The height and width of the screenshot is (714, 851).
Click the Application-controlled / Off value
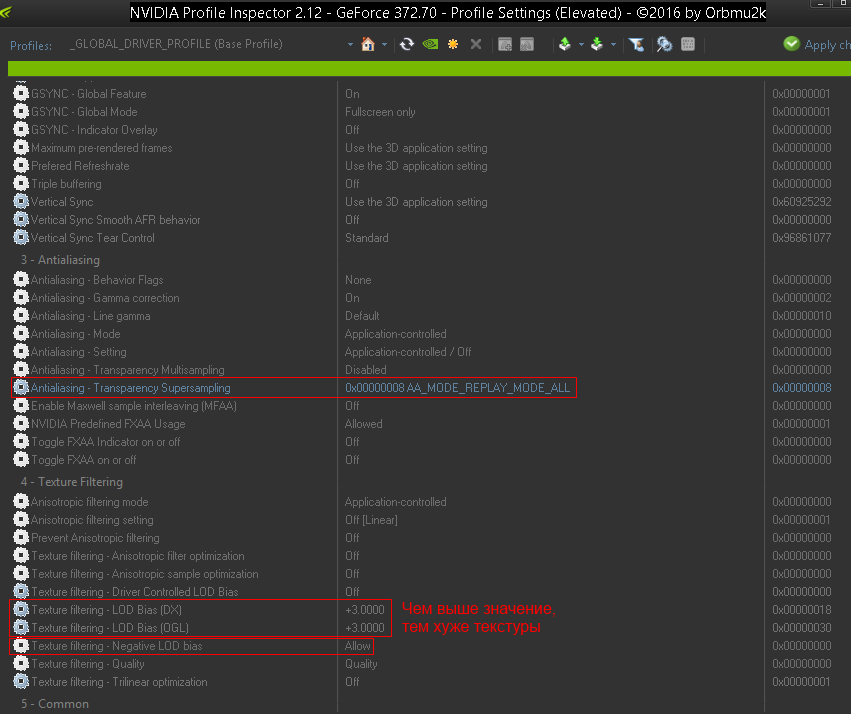(408, 352)
